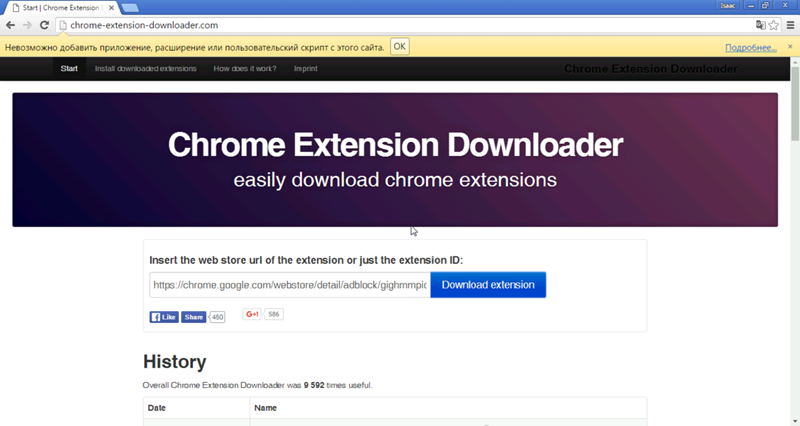The height and width of the screenshot is (426, 800).
Task: Open the translate page icon
Action: point(760,25)
